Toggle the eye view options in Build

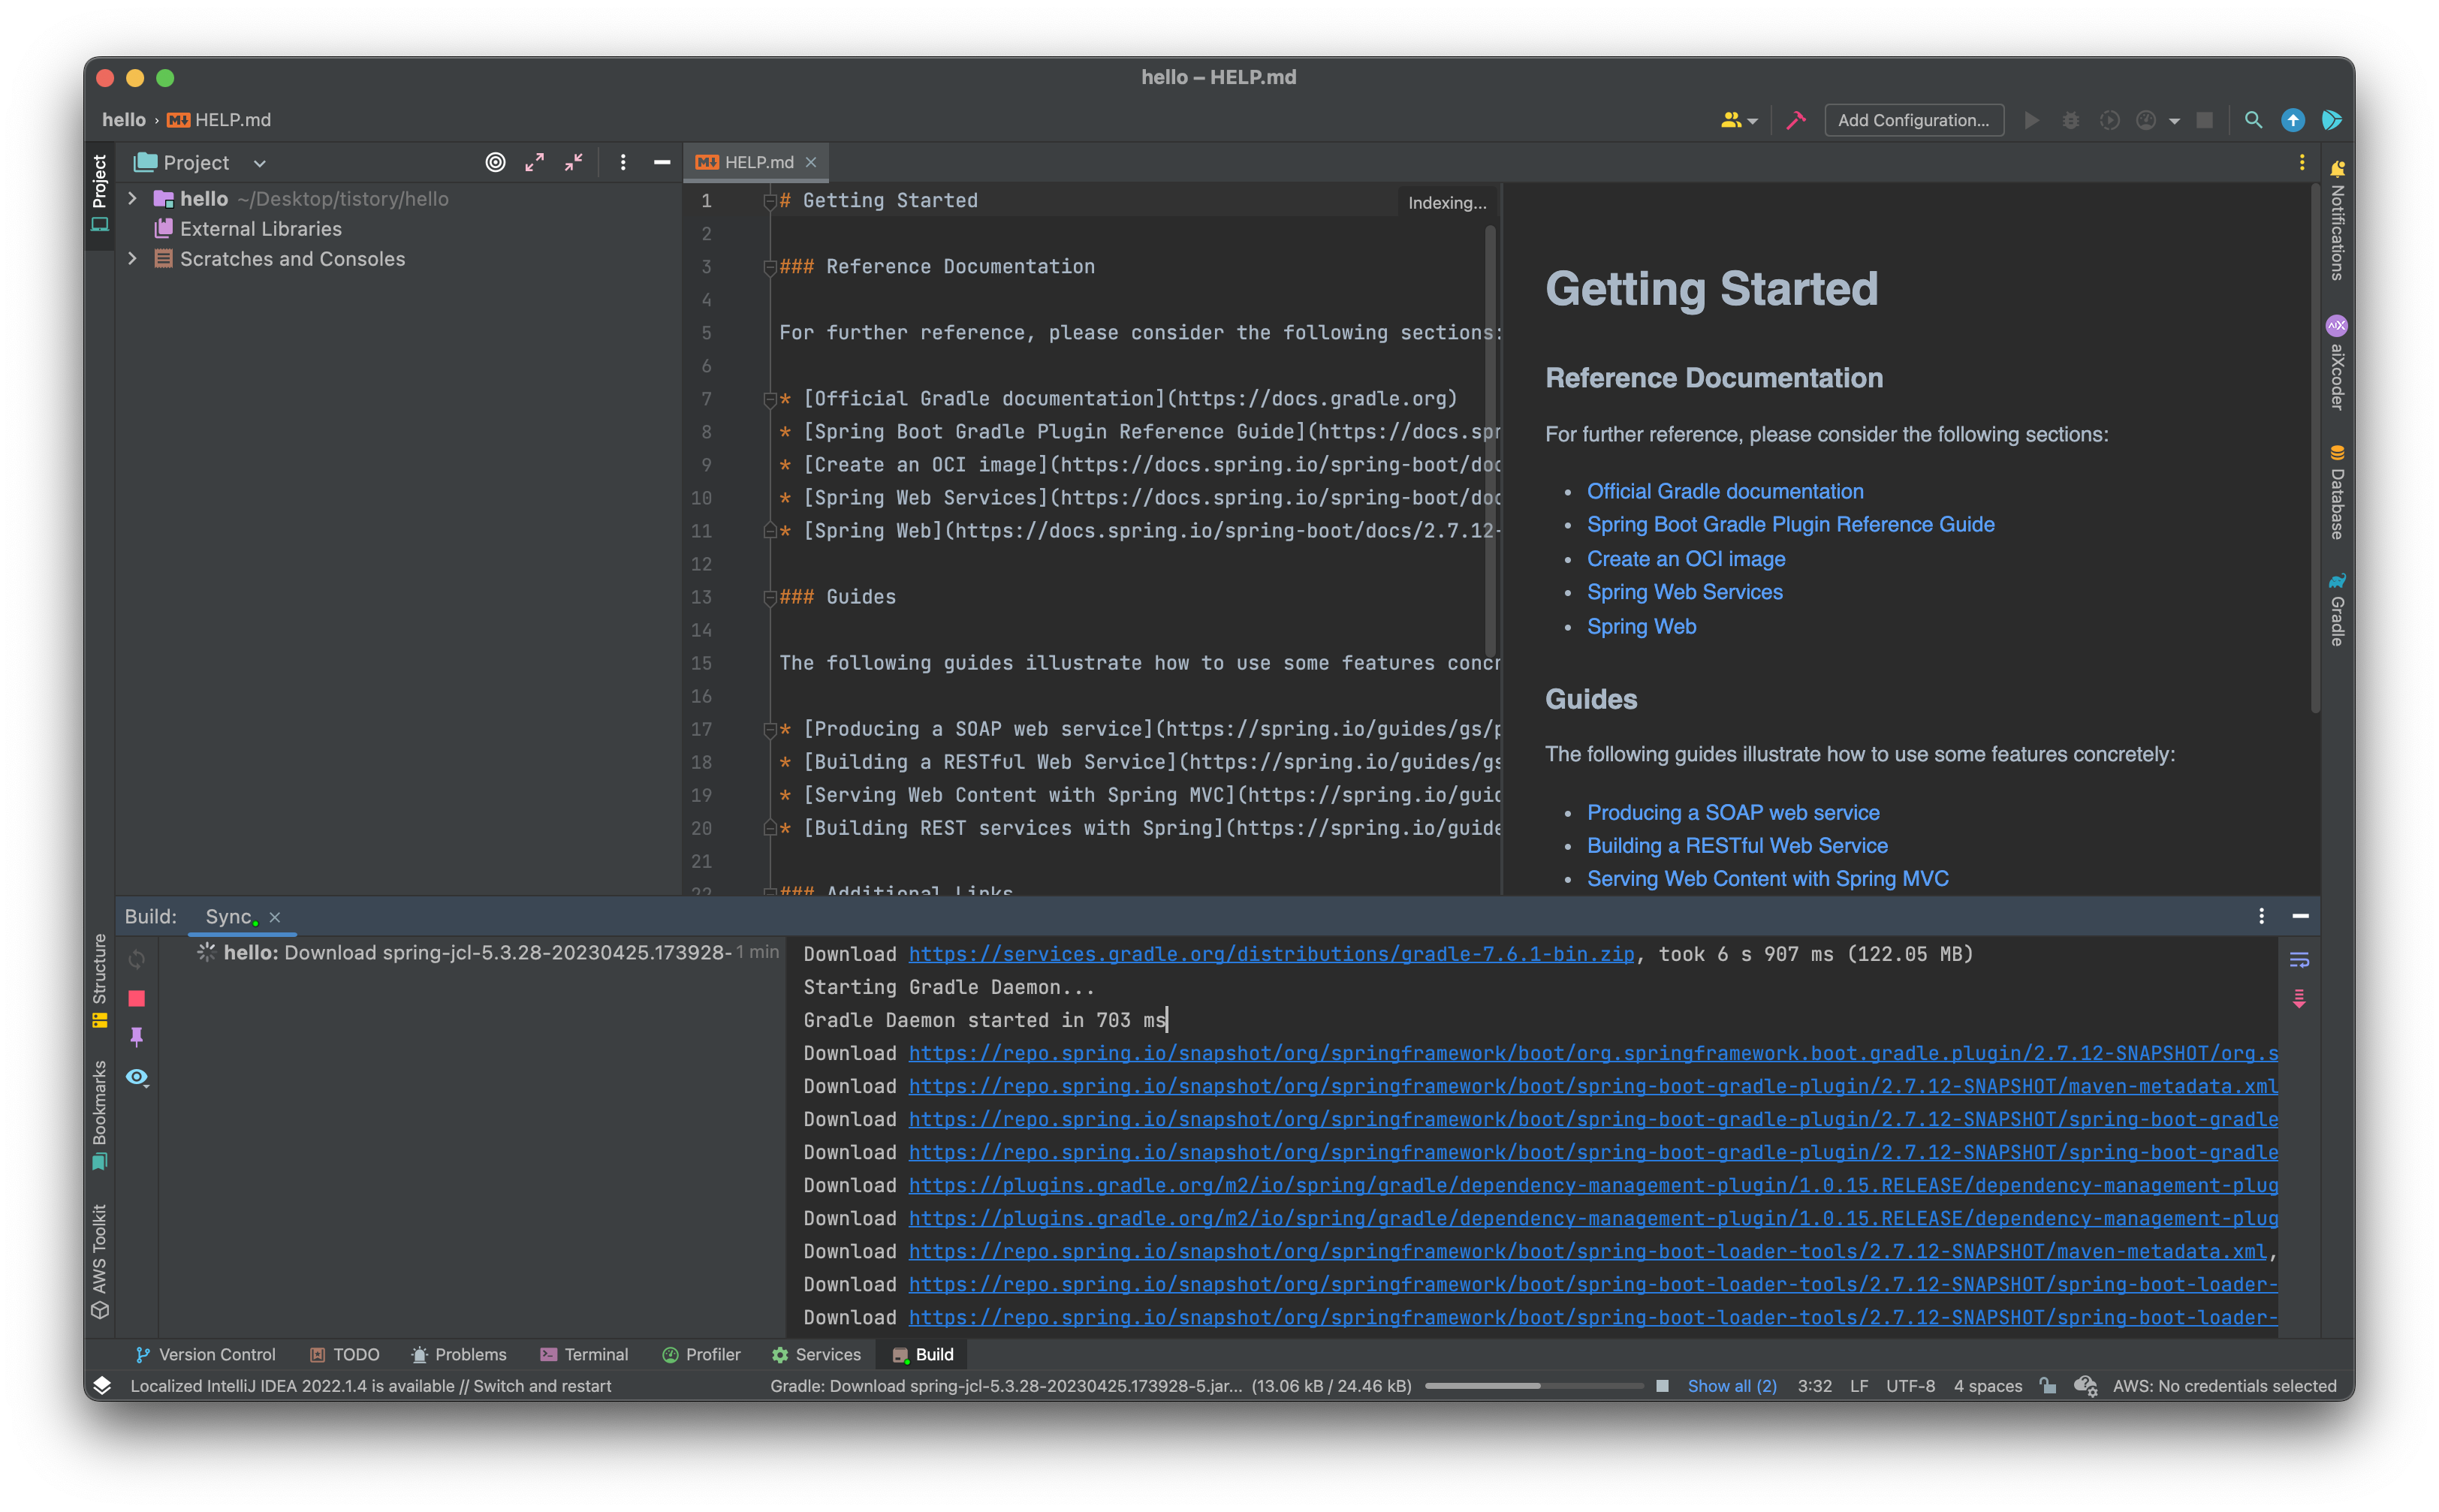click(137, 1077)
